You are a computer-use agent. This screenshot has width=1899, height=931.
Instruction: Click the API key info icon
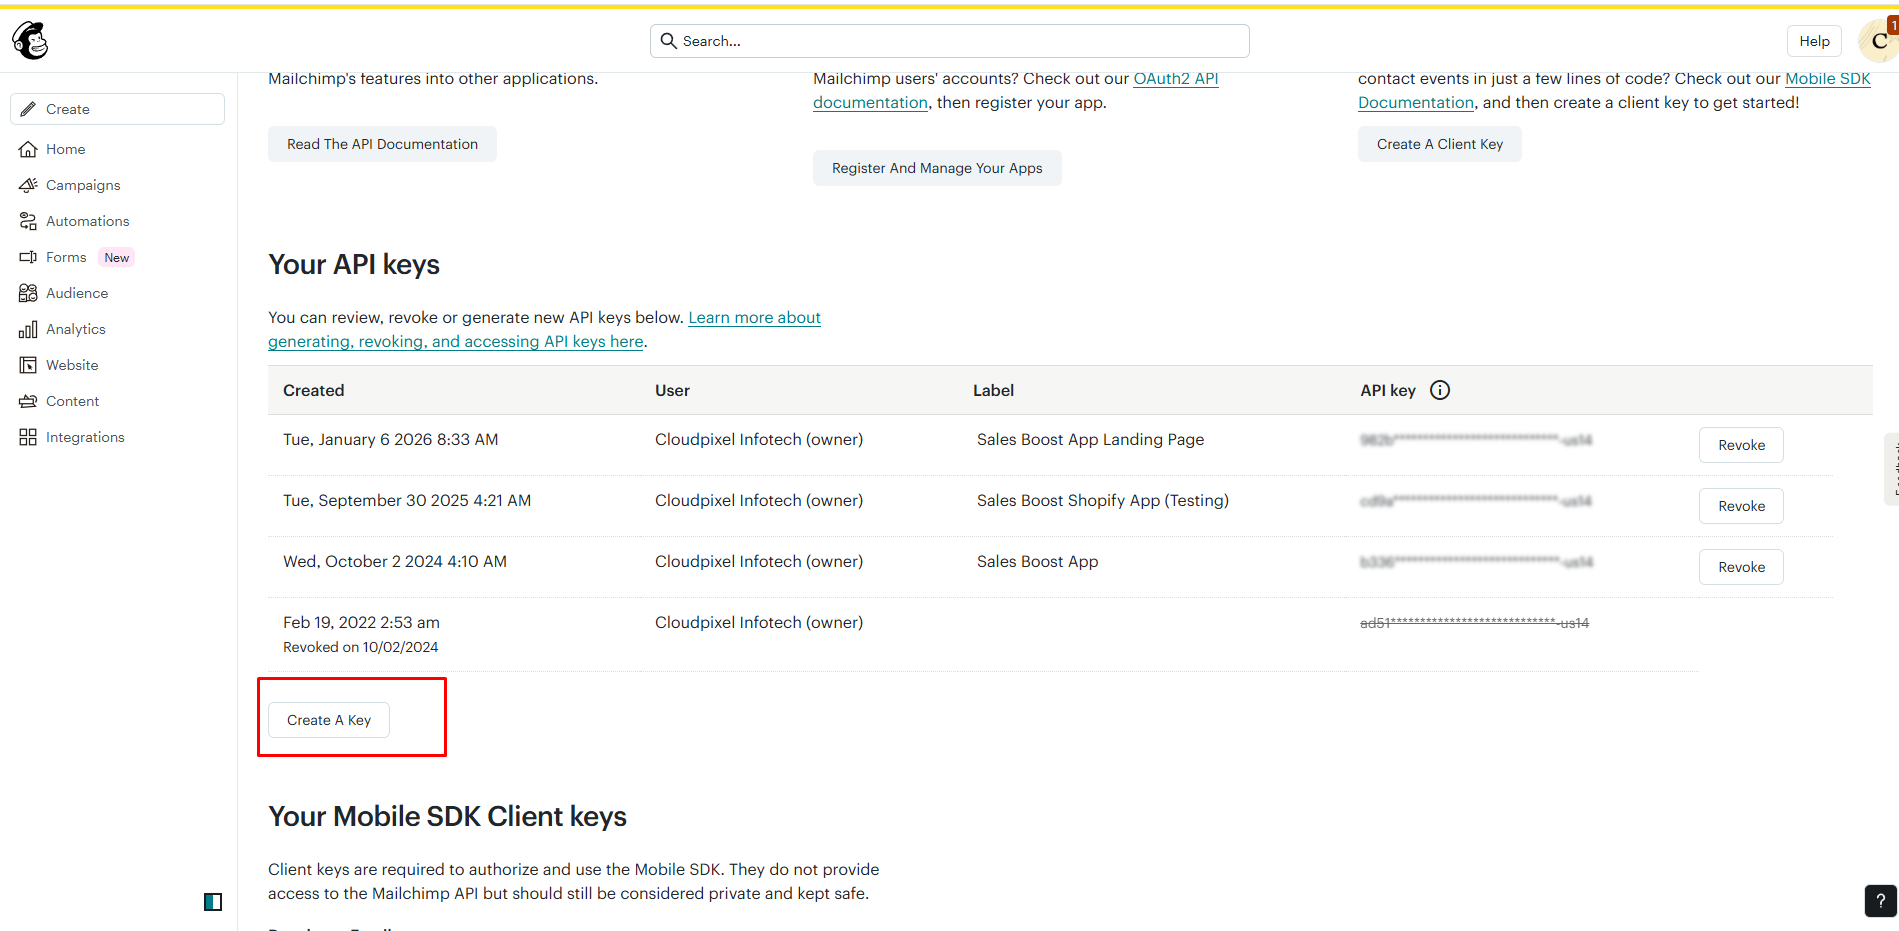point(1439,390)
